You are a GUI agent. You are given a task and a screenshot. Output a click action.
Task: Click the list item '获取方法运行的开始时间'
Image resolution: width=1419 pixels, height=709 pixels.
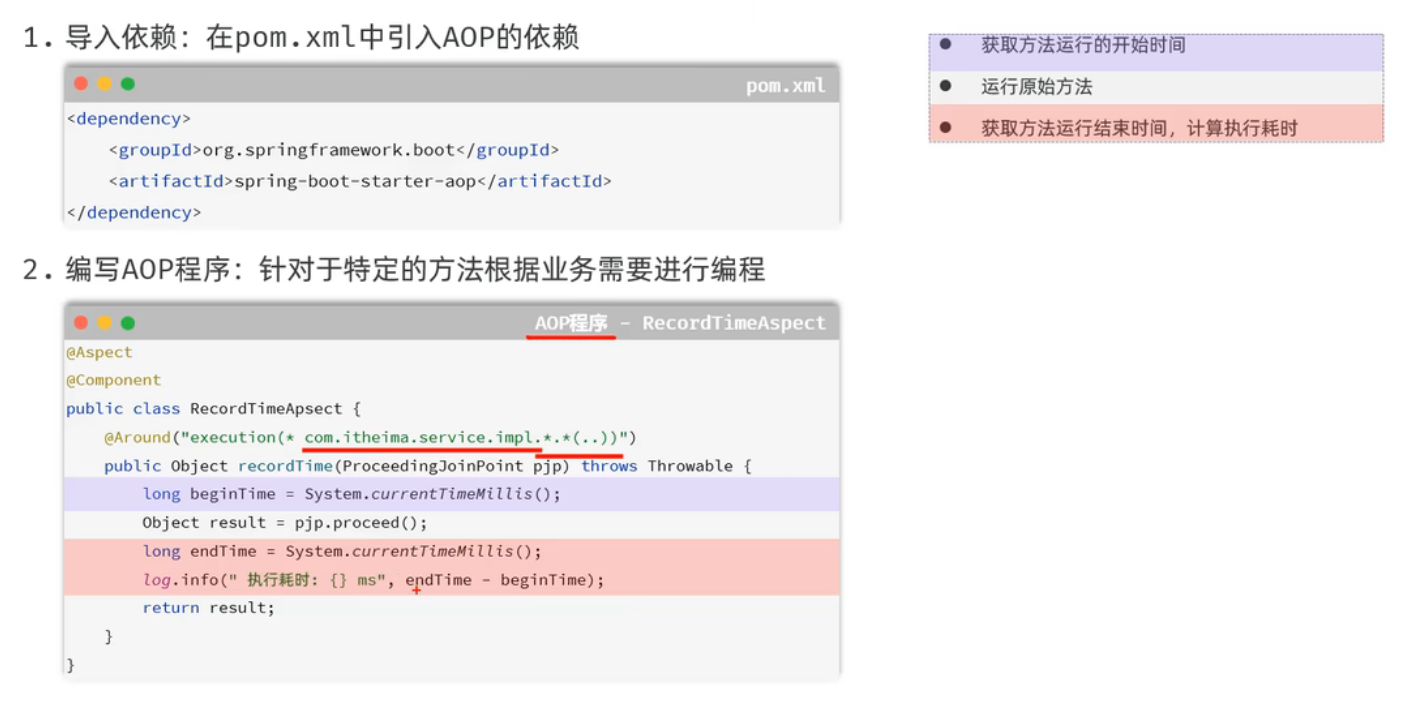[x=1083, y=45]
